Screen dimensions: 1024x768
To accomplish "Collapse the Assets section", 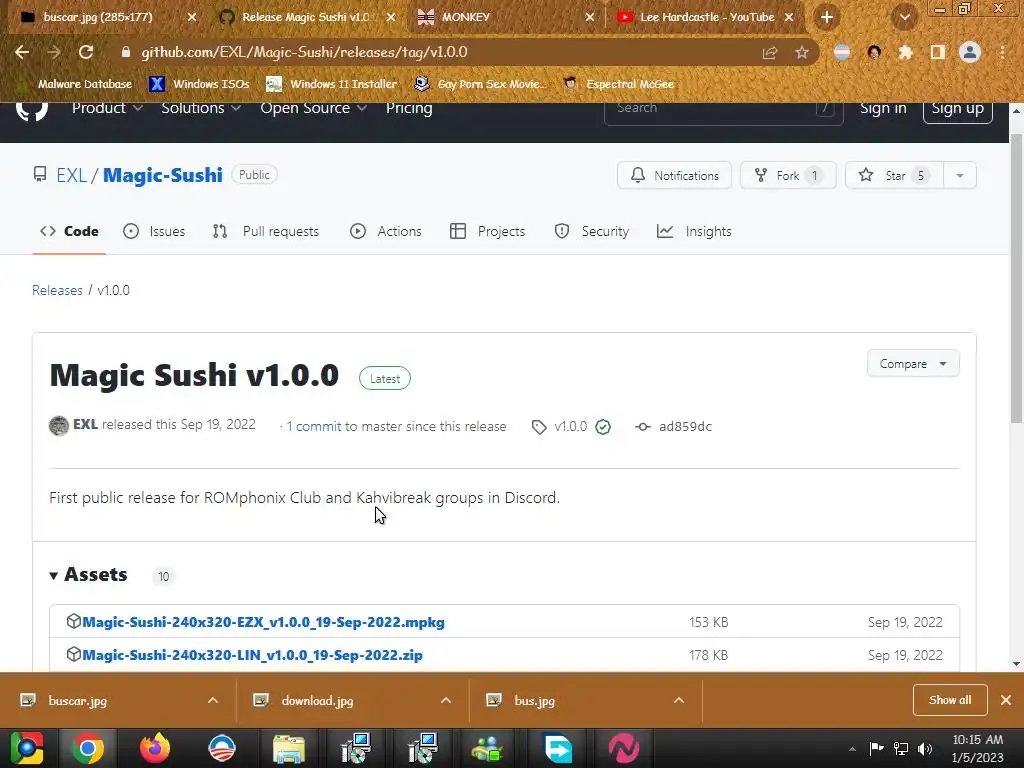I will (89, 575).
